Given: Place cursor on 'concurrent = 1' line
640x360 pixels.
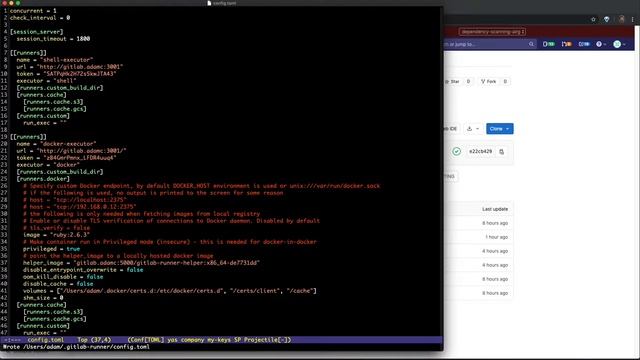Looking at the screenshot, I should [33, 11].
